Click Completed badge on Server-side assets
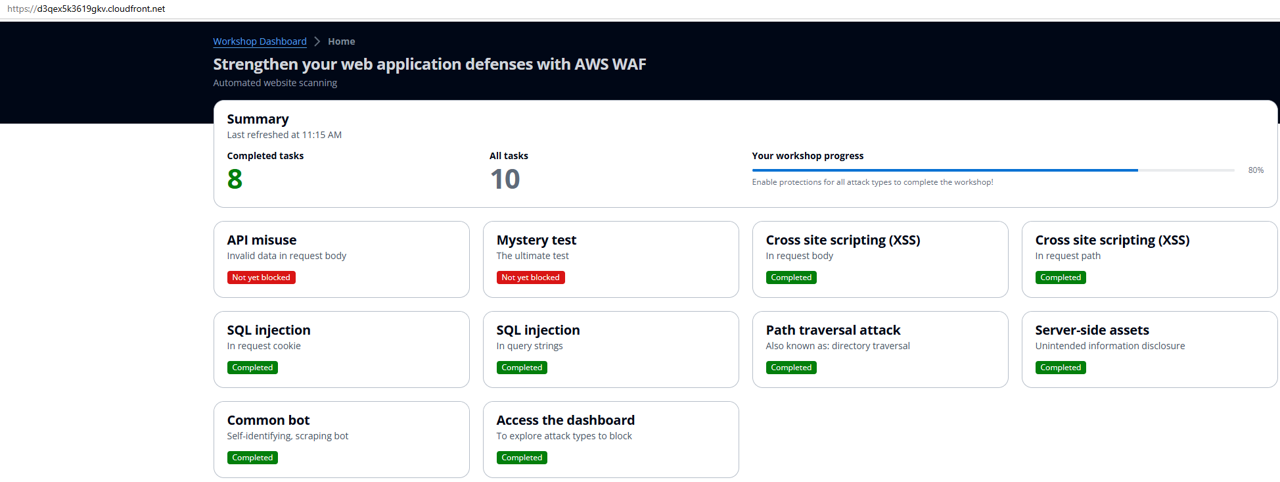The width and height of the screenshot is (1280, 482). (x=1060, y=368)
